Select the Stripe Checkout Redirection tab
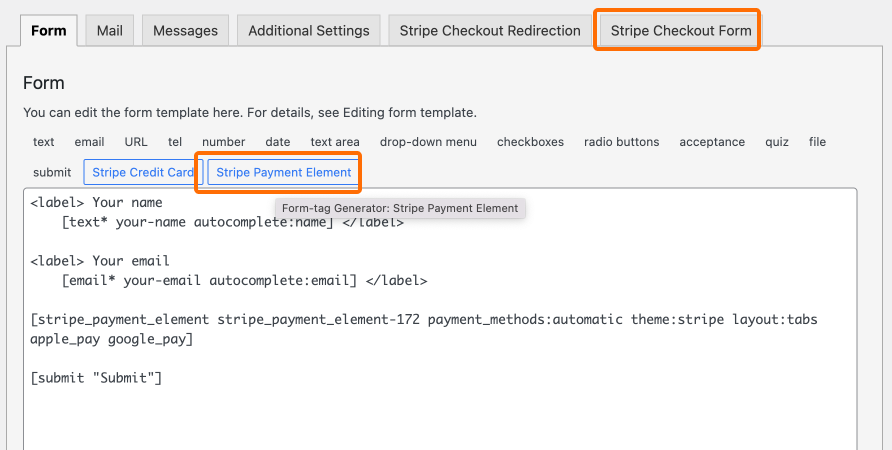 pyautogui.click(x=490, y=30)
